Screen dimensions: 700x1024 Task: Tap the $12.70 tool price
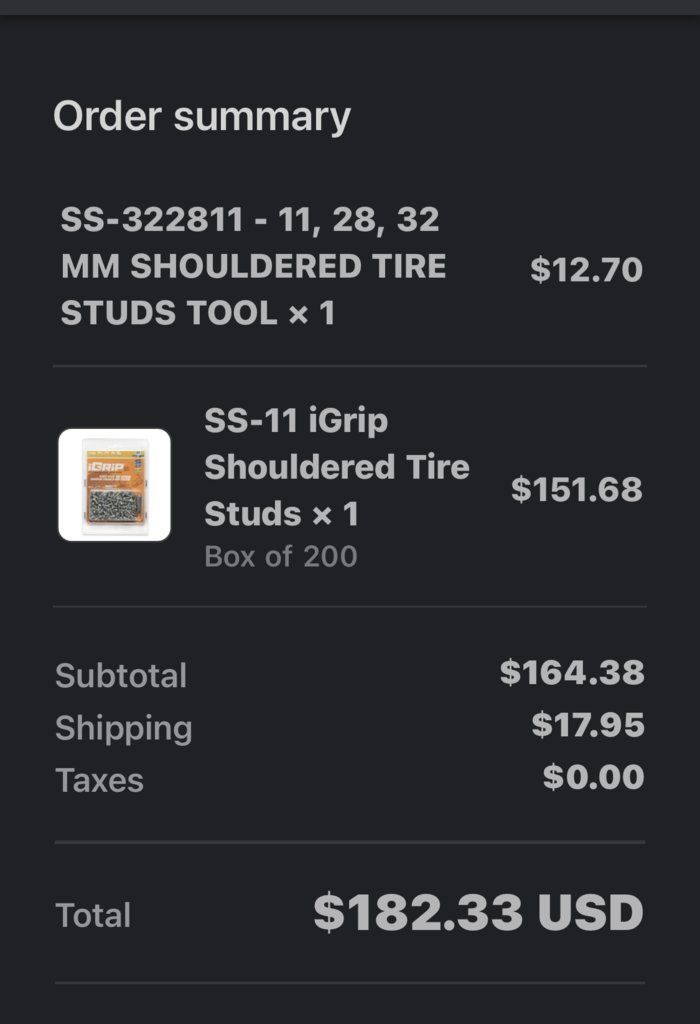point(586,270)
